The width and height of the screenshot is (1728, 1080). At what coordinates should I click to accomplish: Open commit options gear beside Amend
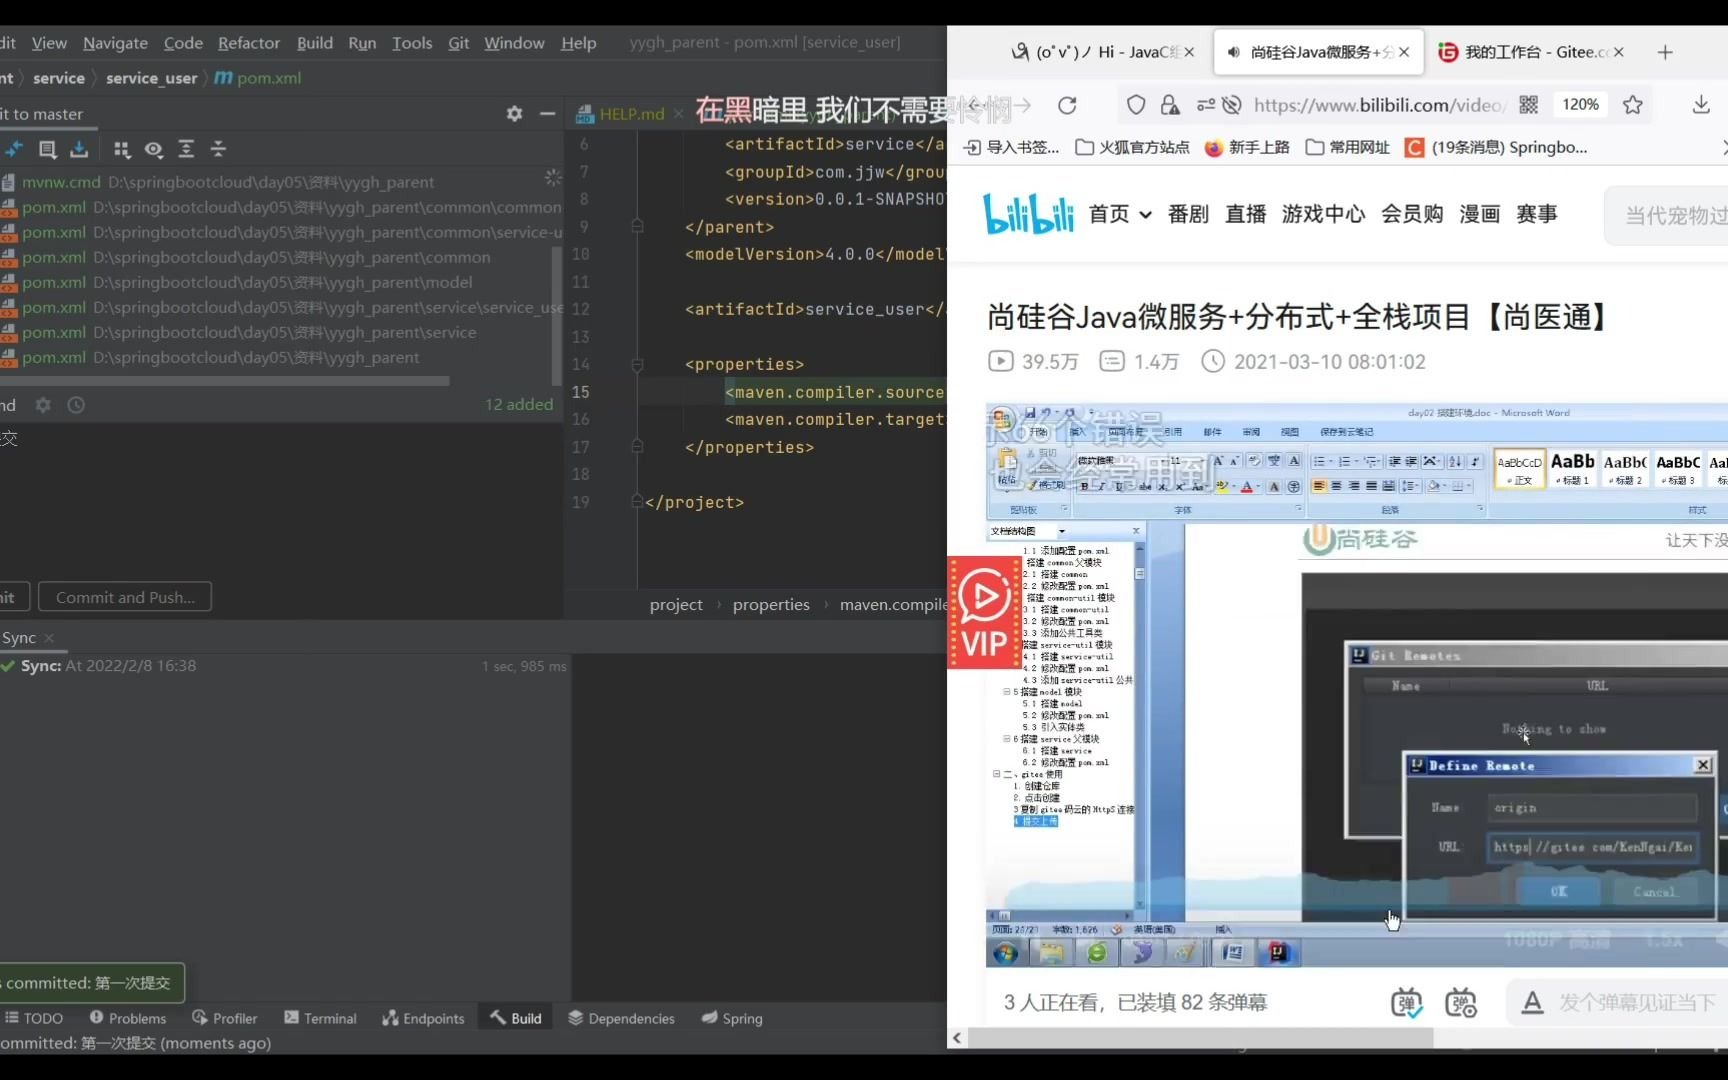pyautogui.click(x=43, y=405)
